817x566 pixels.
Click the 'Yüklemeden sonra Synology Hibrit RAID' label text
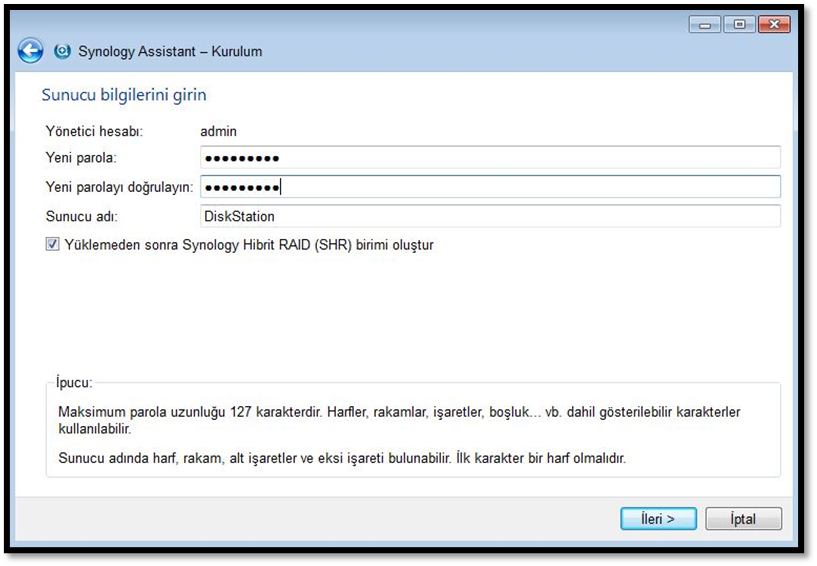248,244
